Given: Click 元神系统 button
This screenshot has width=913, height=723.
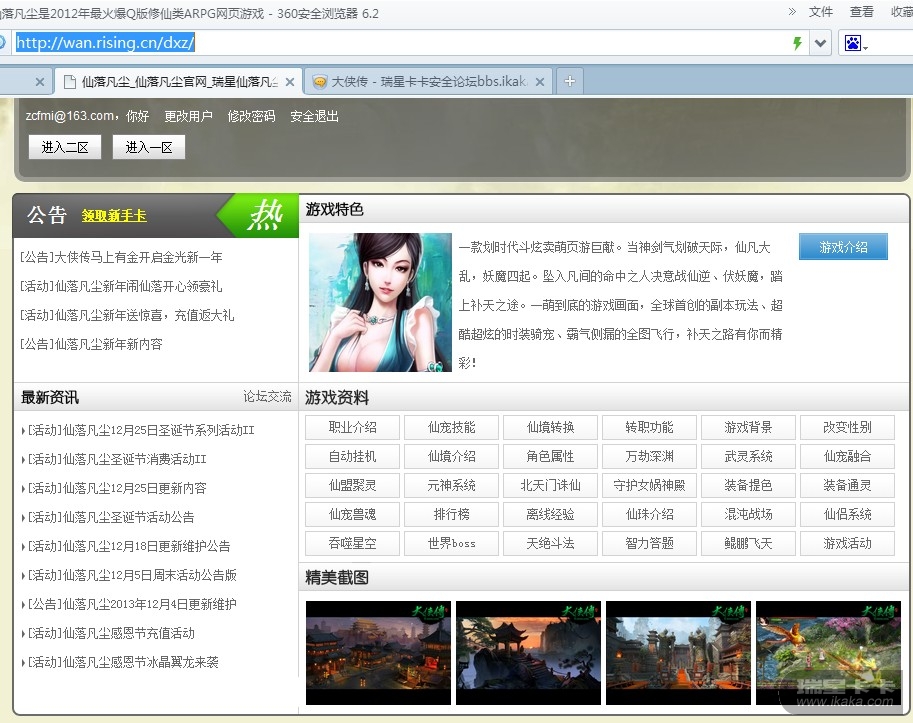Looking at the screenshot, I should click(451, 485).
